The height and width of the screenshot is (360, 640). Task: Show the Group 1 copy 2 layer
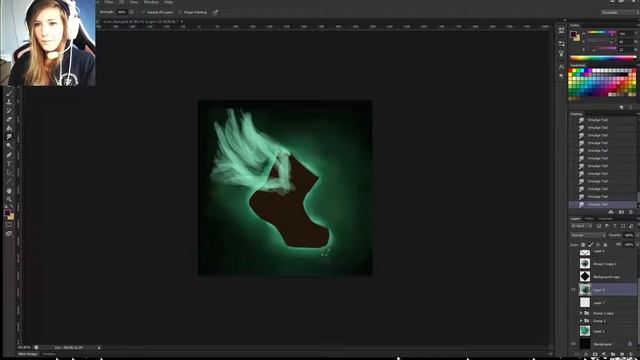click(x=573, y=264)
